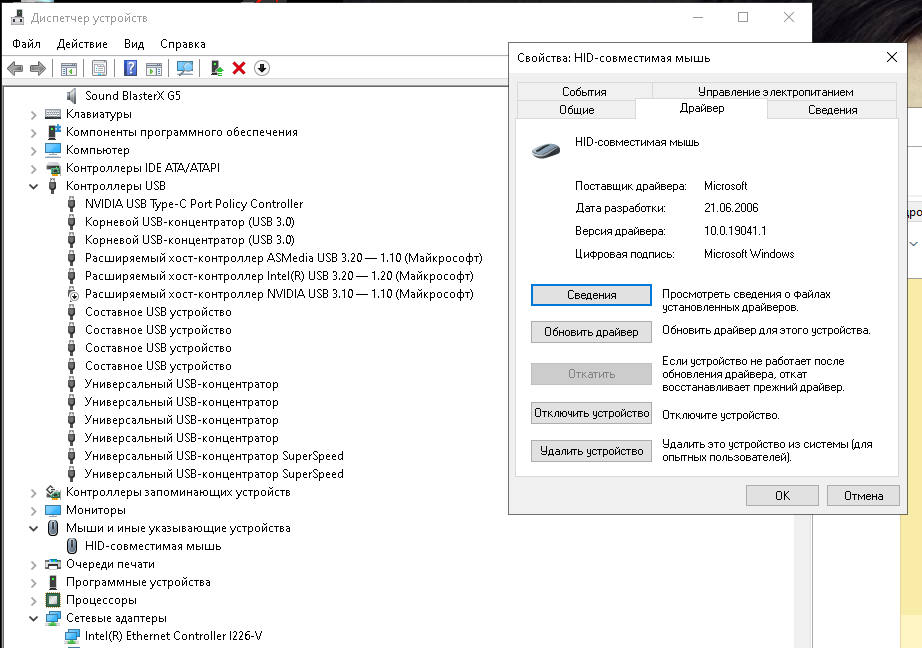Viewport: 922px width, 648px height.
Task: Click the Очереди печати printer icon
Action: (x=53, y=565)
